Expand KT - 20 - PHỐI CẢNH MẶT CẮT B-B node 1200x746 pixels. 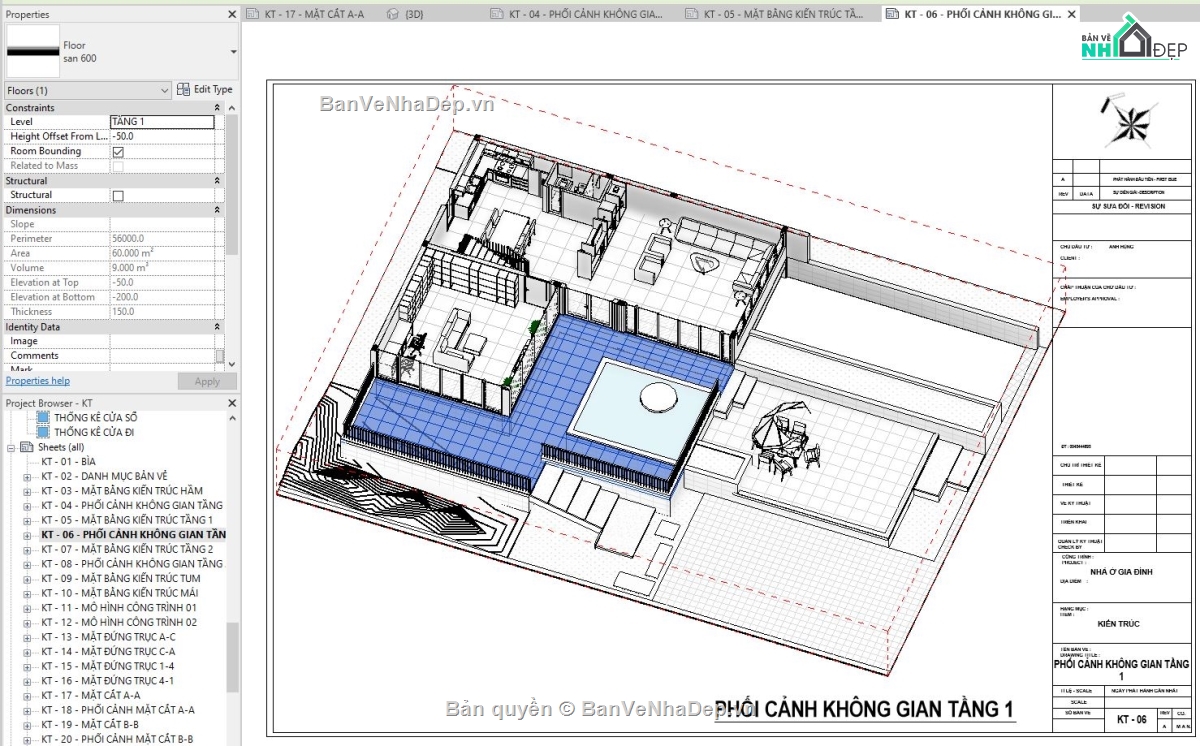27,739
